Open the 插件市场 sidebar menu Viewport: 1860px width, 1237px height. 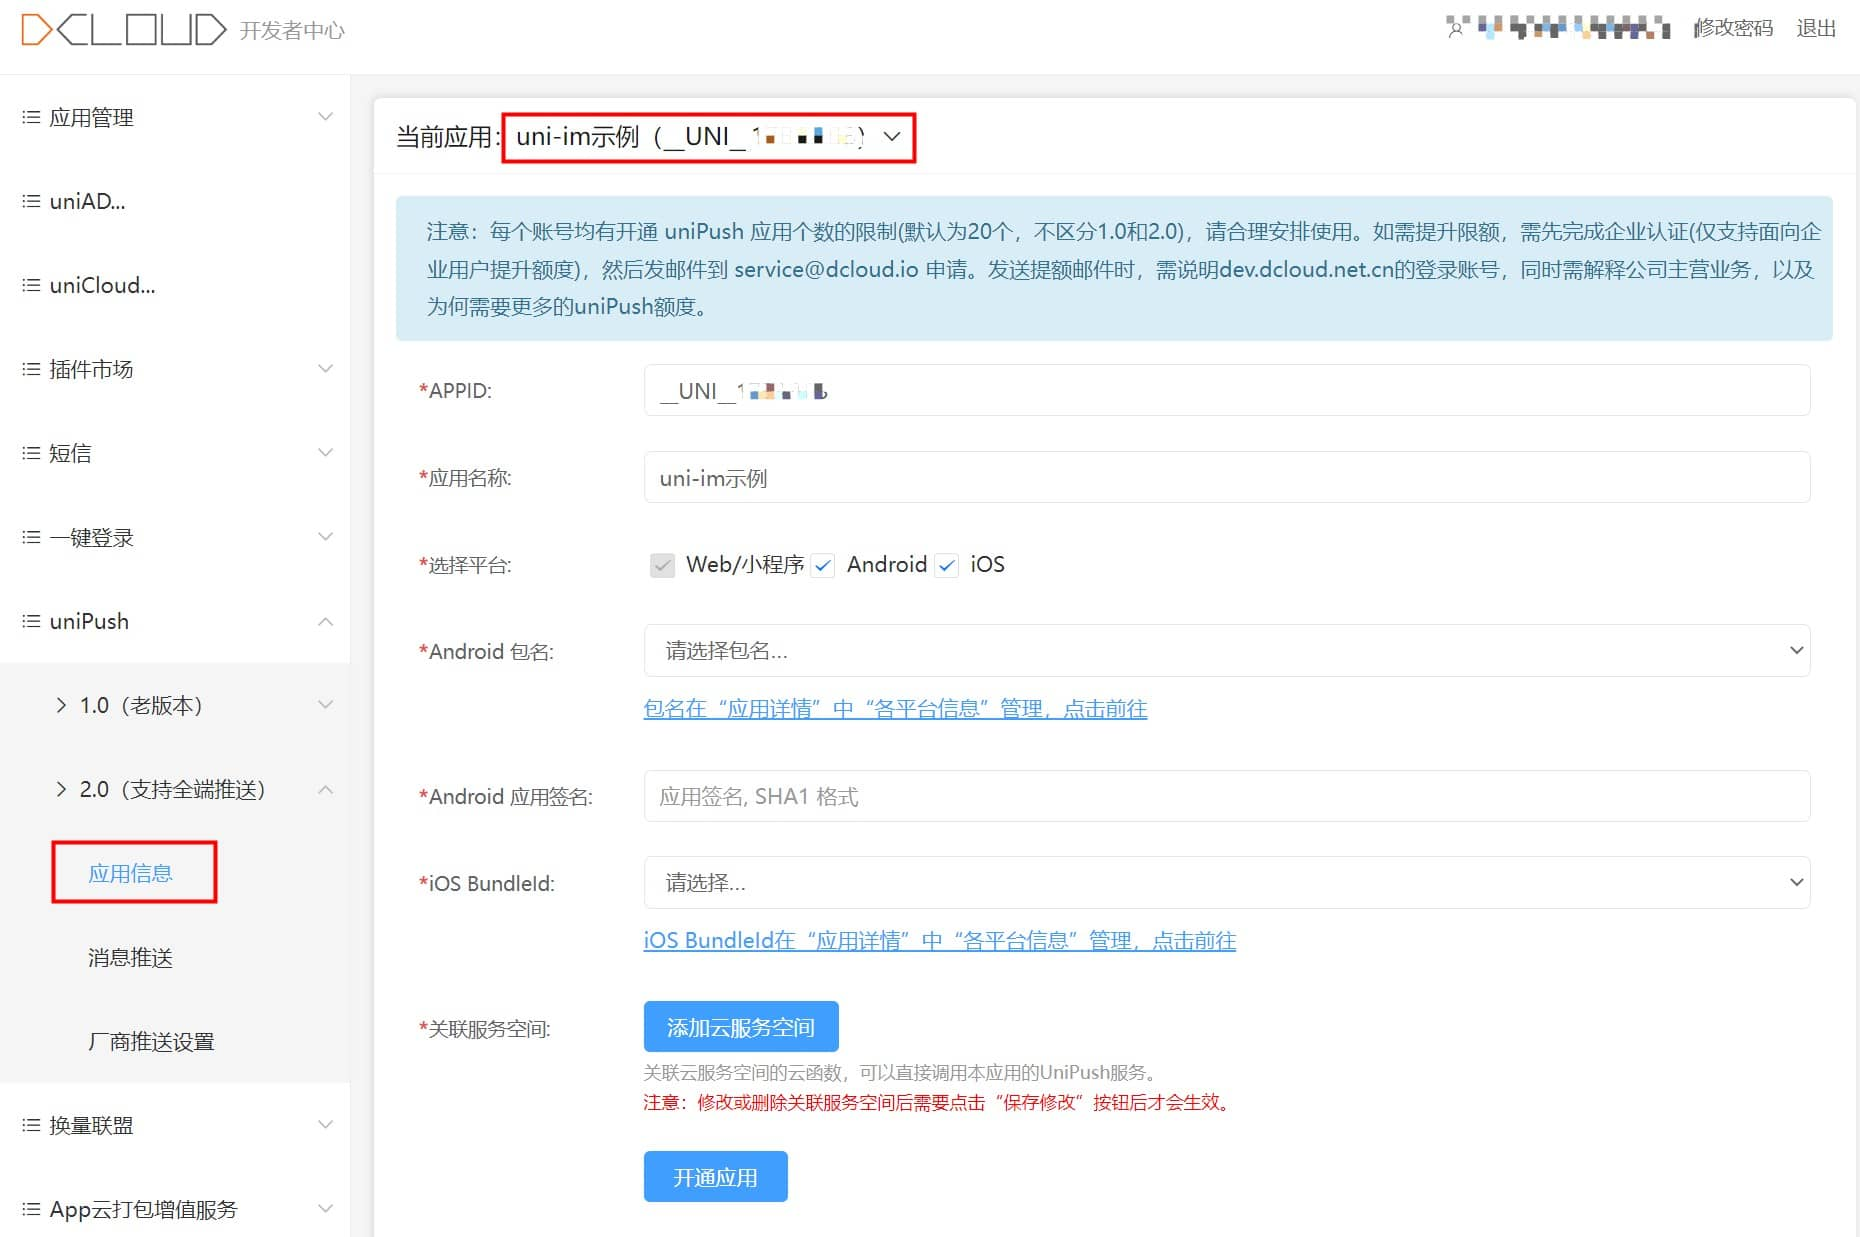tap(175, 369)
